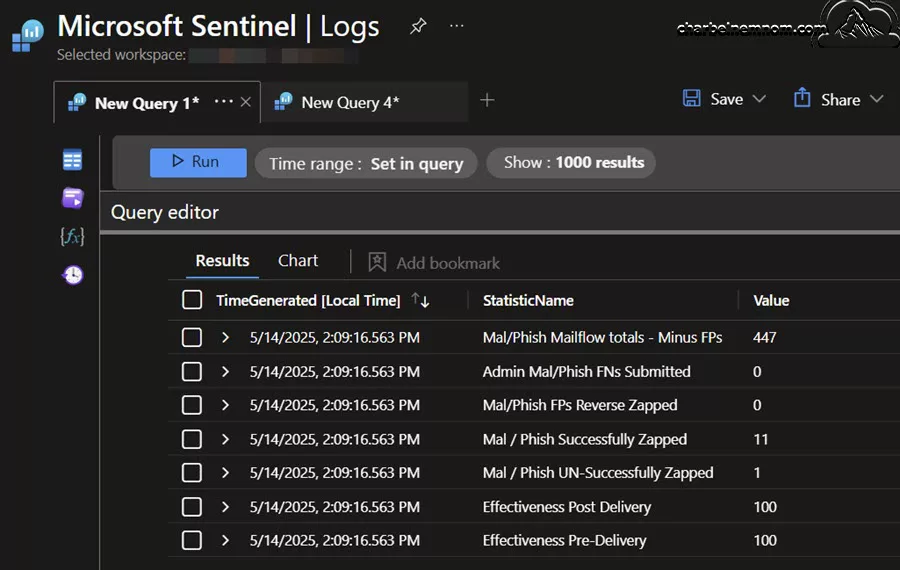900x570 pixels.
Task: Change Time range Set in query
Action: [x=366, y=164]
